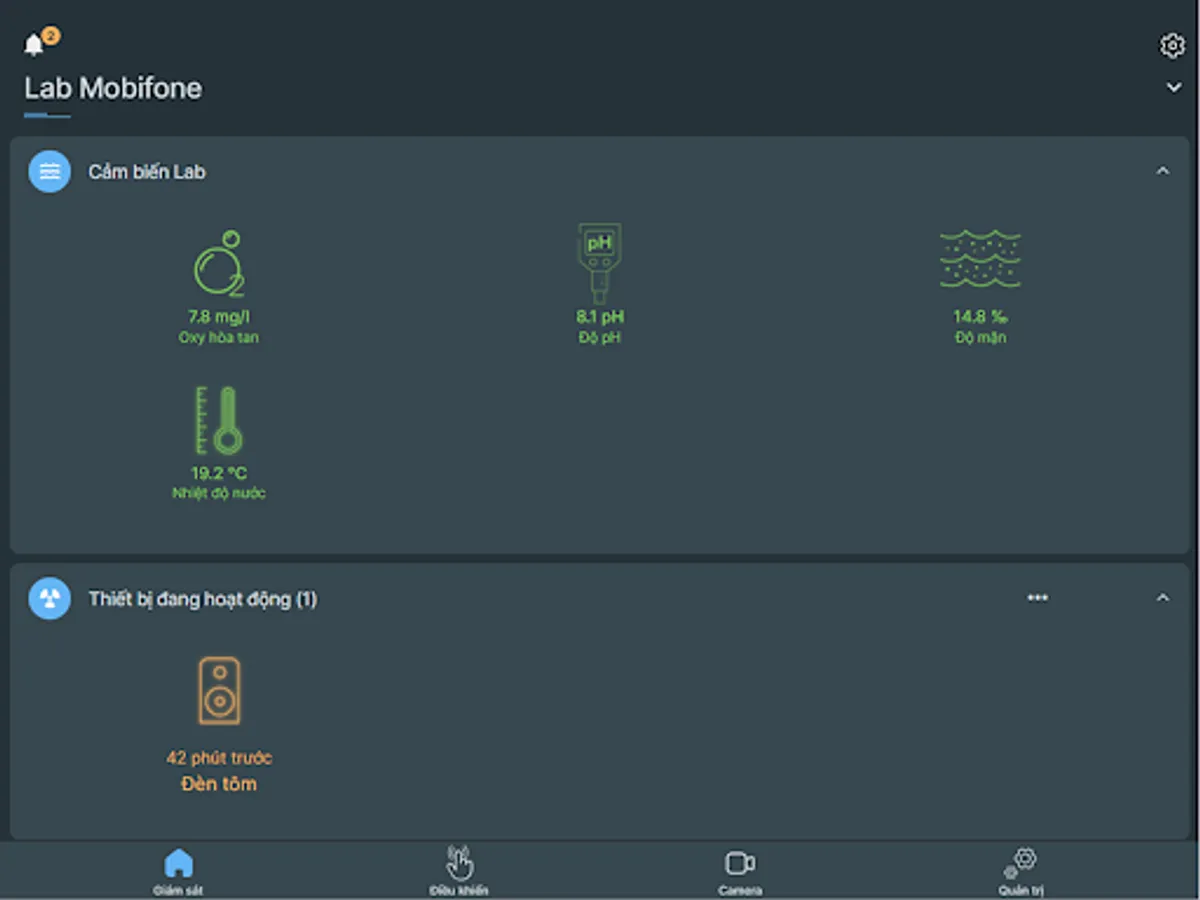
Task: Open the notifications bell icon
Action: point(34,45)
